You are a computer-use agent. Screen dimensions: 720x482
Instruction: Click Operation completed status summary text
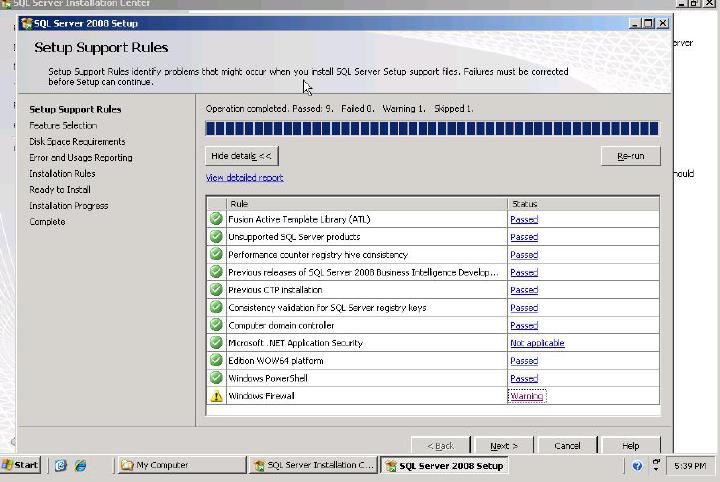[x=339, y=109]
